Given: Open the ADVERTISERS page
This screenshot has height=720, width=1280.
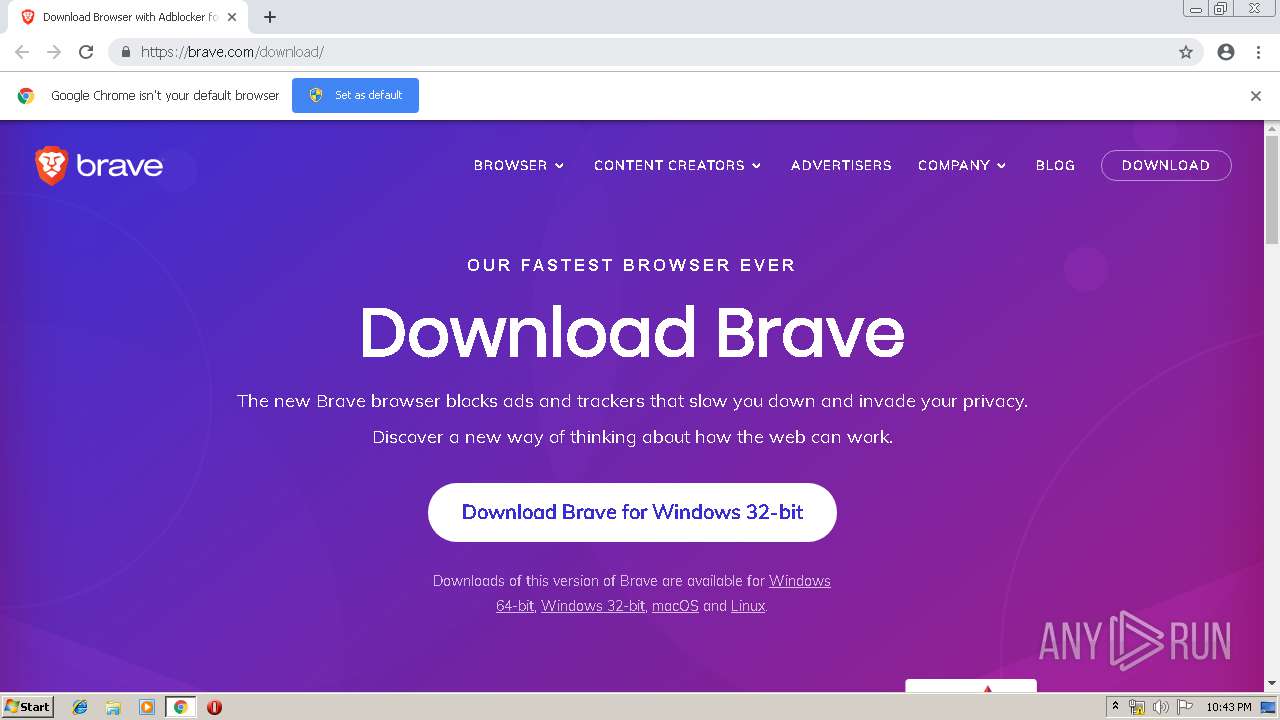Looking at the screenshot, I should tap(841, 165).
